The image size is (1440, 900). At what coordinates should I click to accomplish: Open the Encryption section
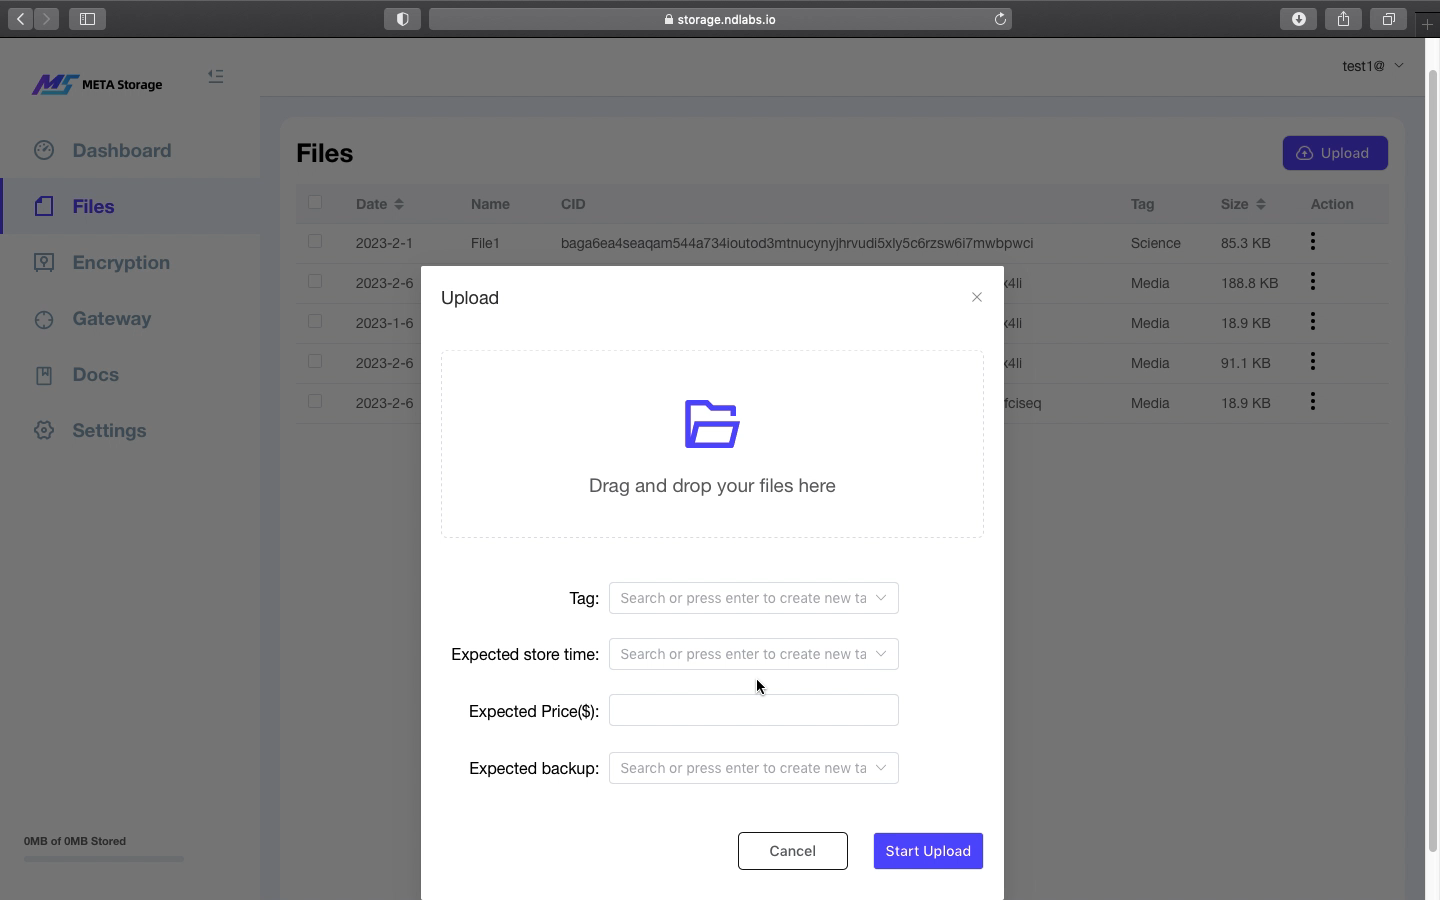pyautogui.click(x=121, y=262)
